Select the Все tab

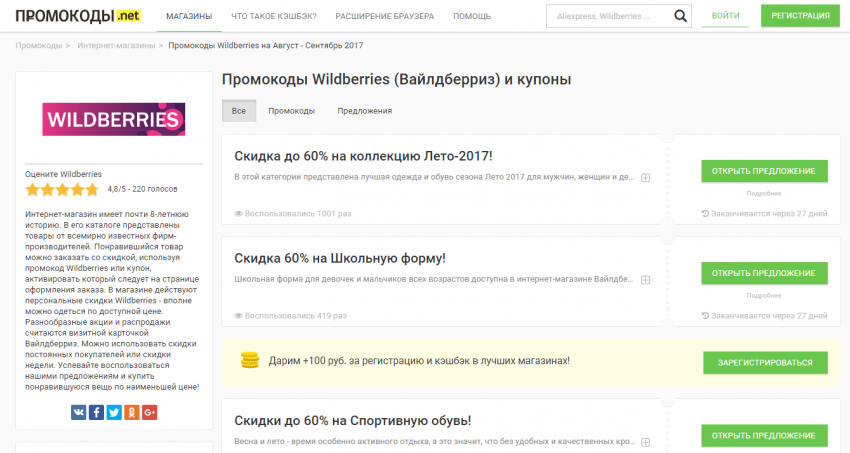(239, 111)
